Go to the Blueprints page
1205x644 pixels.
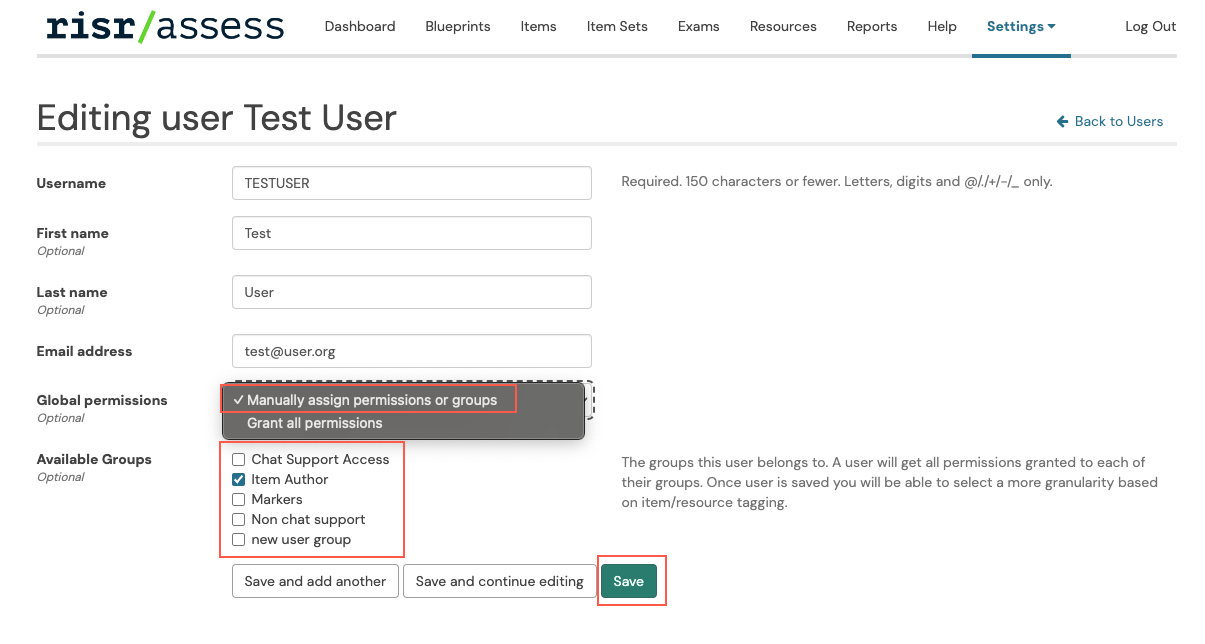click(x=458, y=27)
